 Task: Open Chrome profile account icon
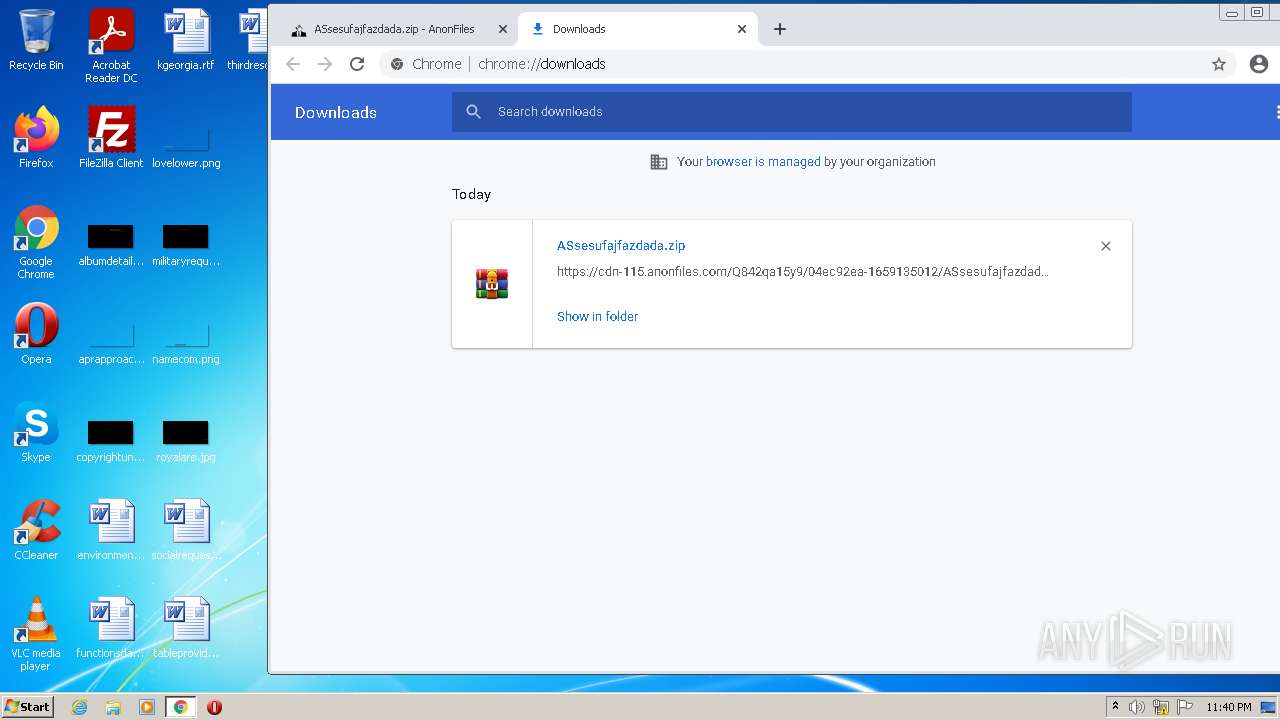coord(1259,64)
